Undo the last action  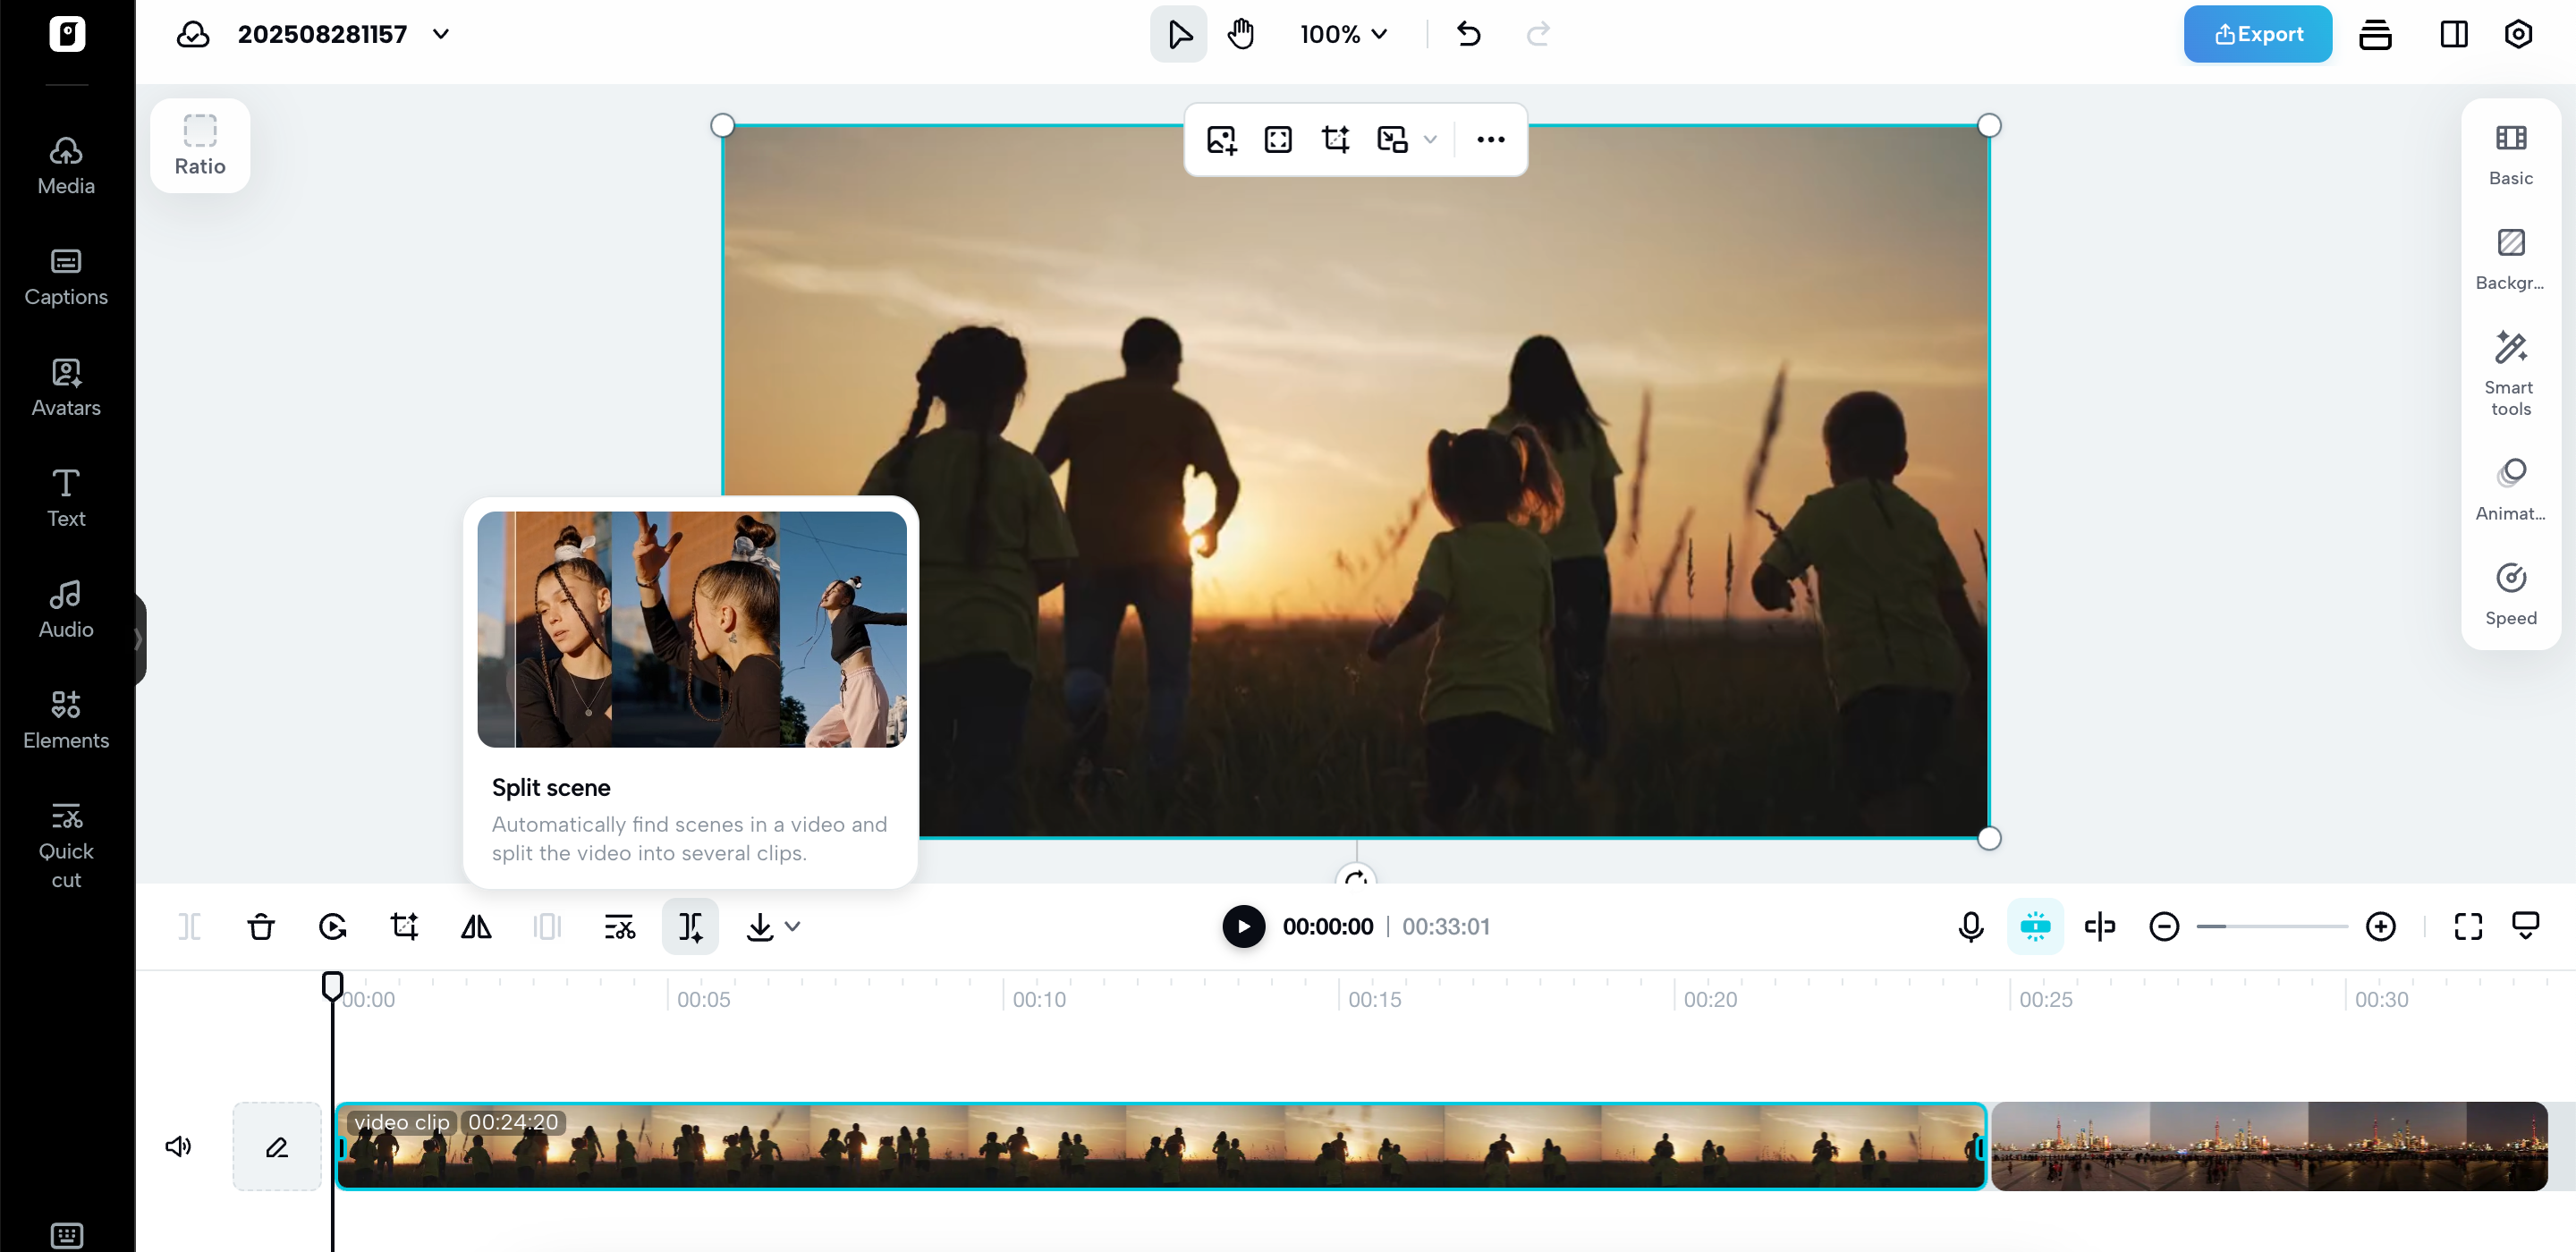1468,34
